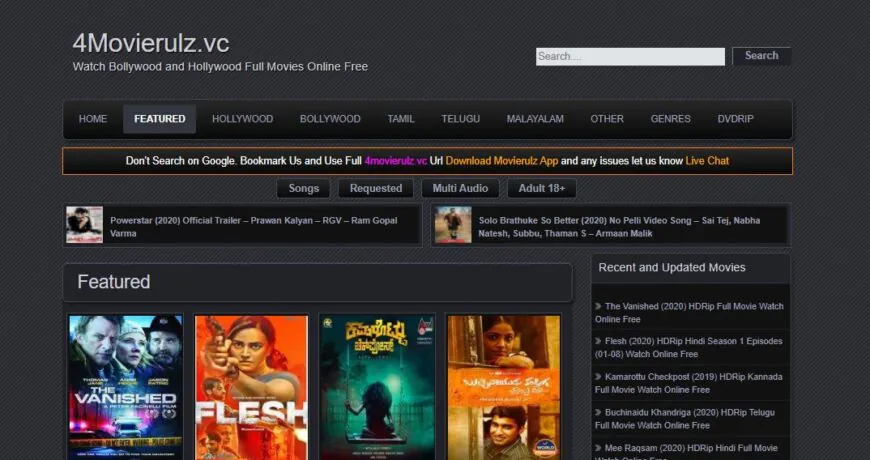Open Mee Raqsam (2020) sidebar link
This screenshot has height=460, width=870.
(686, 451)
